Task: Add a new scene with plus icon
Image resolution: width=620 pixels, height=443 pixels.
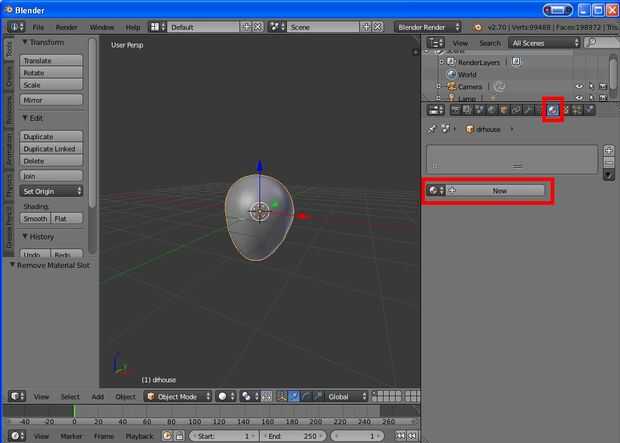Action: click(x=366, y=27)
